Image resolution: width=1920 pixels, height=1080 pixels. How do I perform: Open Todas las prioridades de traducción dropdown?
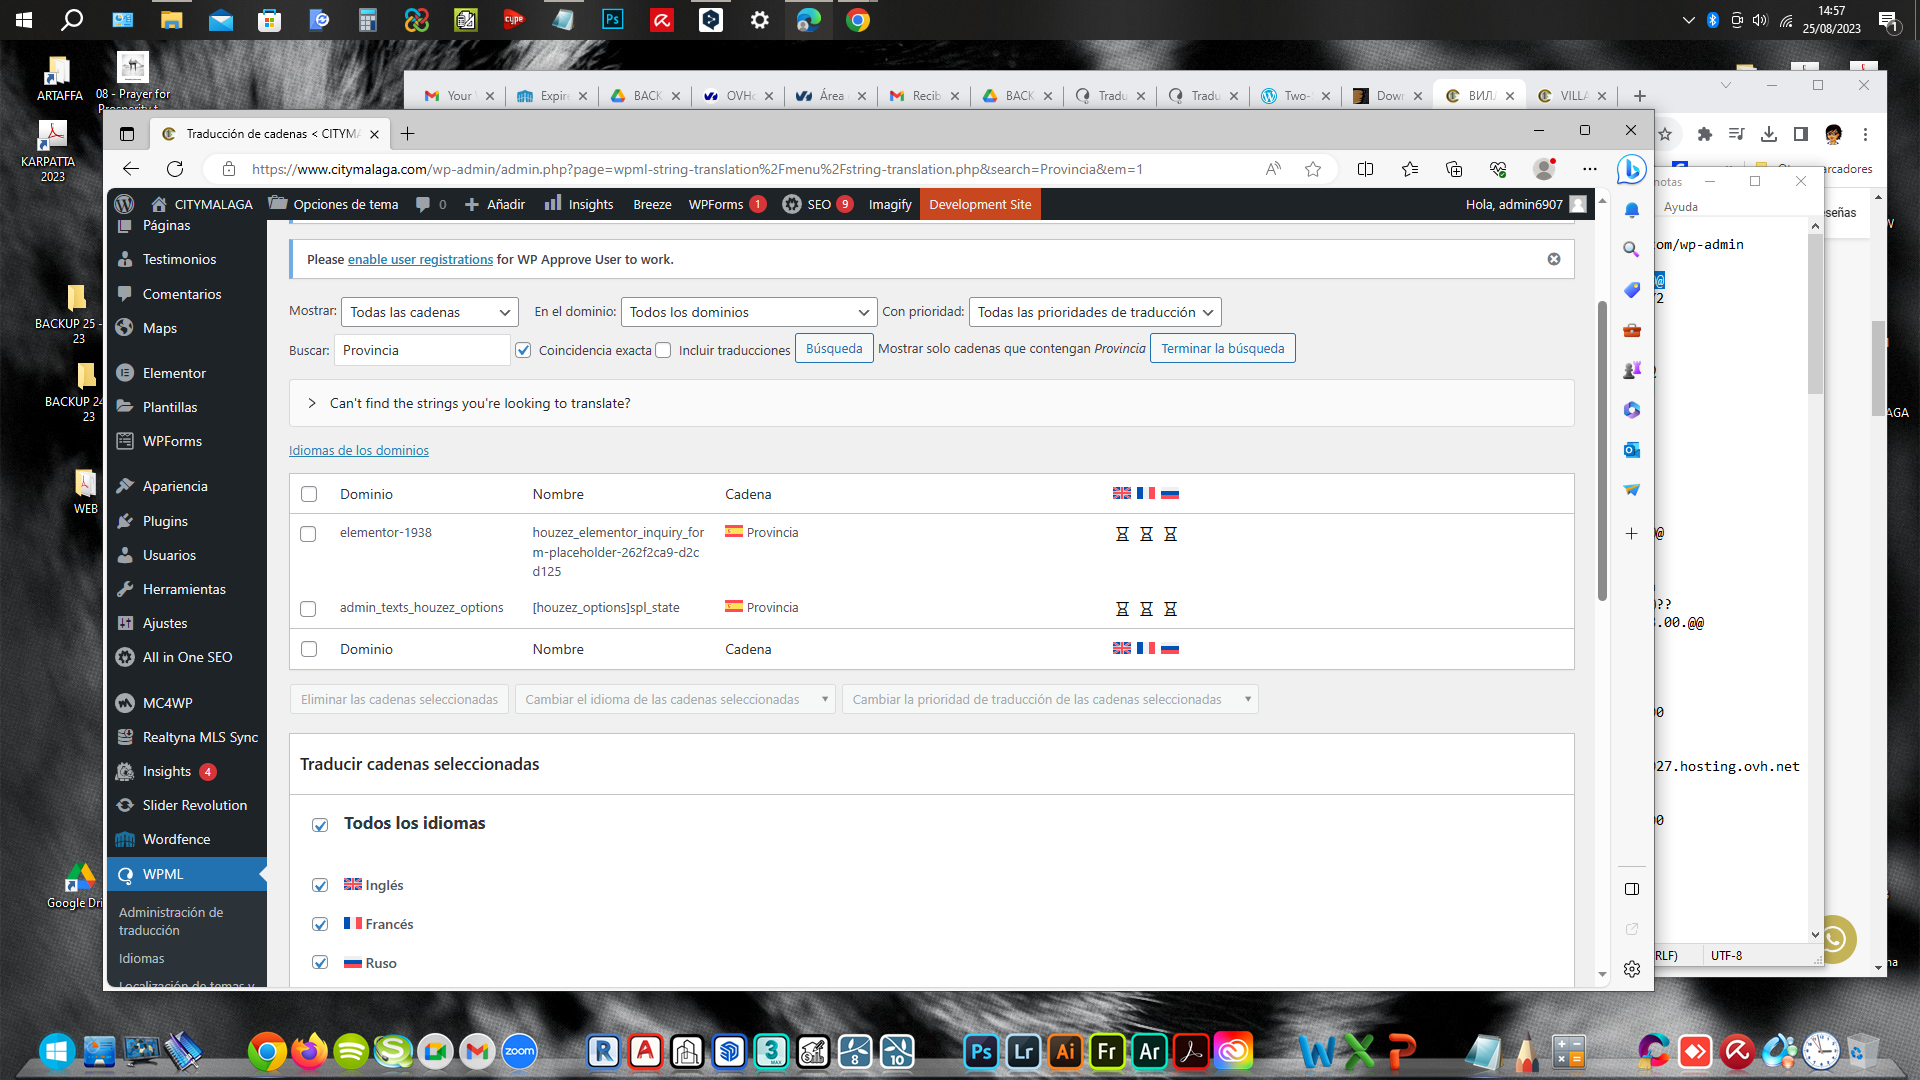[x=1095, y=312]
